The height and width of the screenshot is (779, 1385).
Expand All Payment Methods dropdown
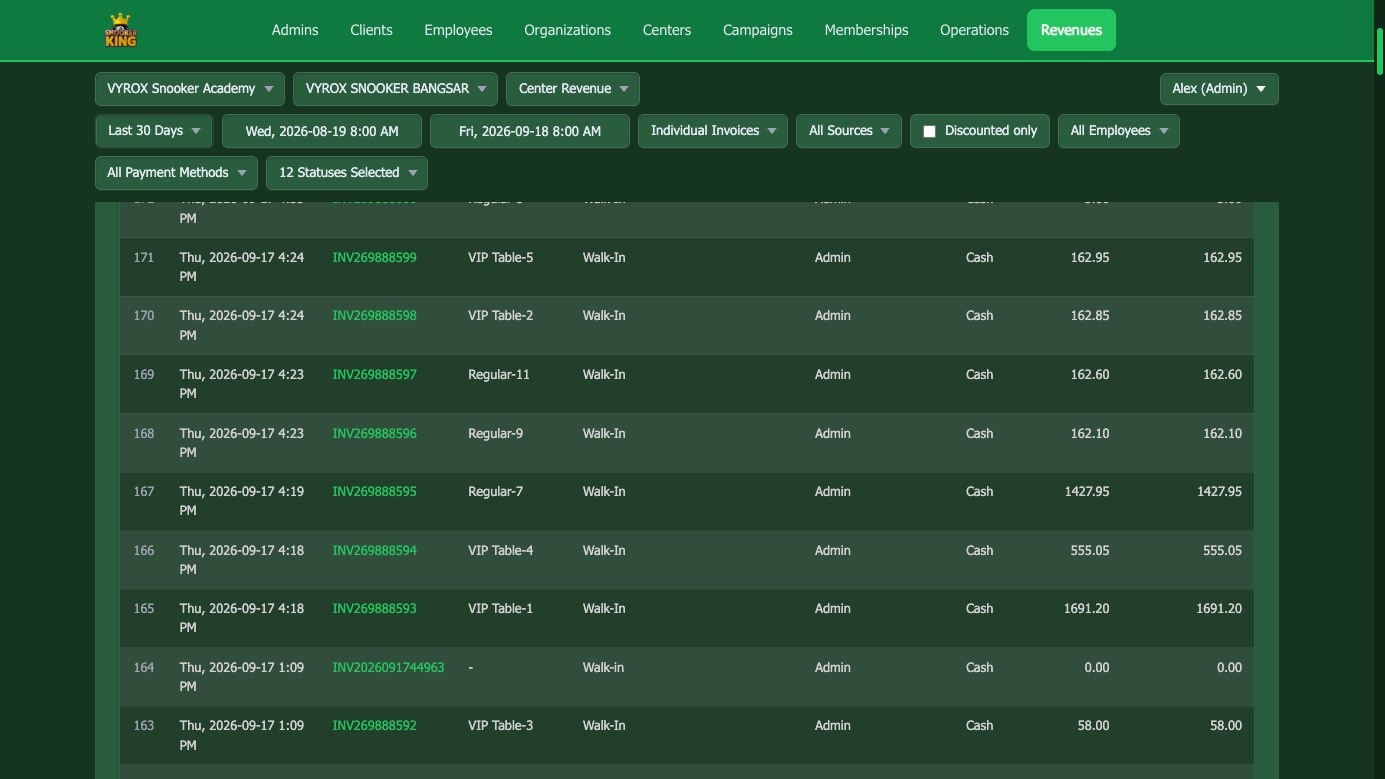point(176,173)
